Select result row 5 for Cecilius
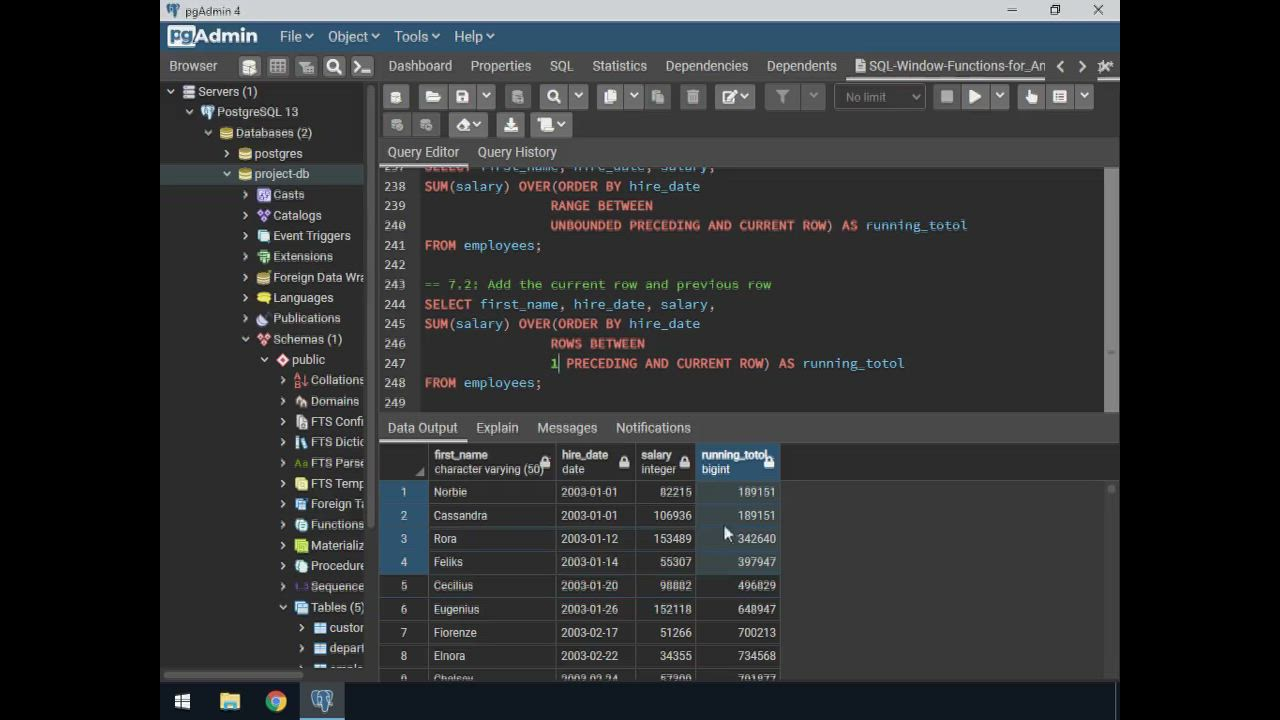Viewport: 1280px width, 720px height. (x=404, y=586)
